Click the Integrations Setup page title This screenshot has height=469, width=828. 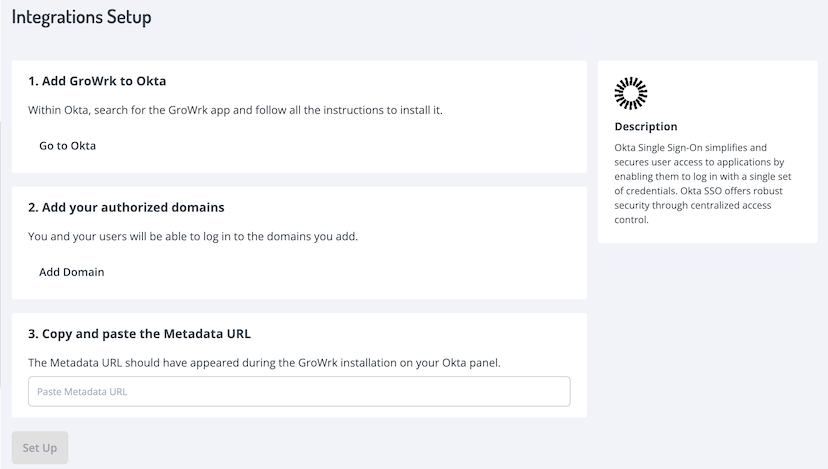point(82,17)
